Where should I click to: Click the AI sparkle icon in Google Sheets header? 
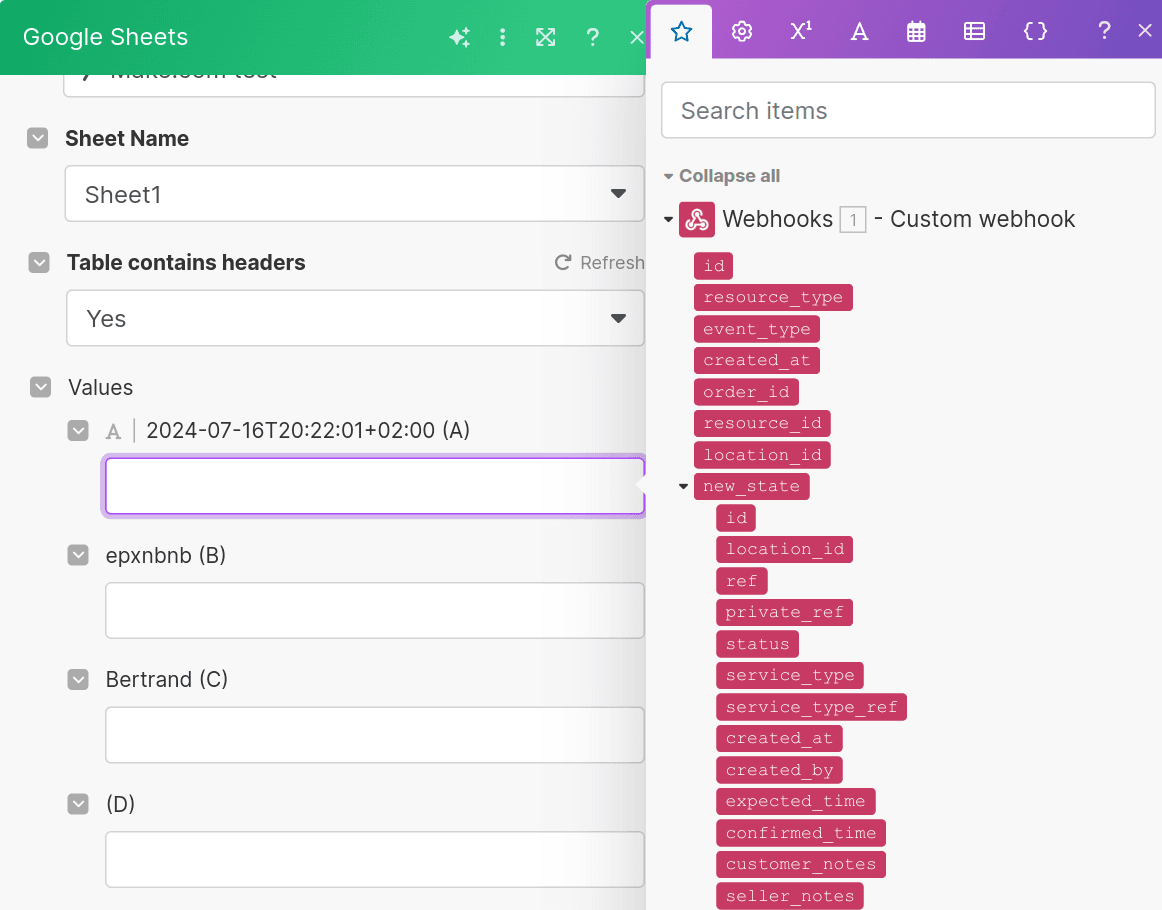point(459,36)
